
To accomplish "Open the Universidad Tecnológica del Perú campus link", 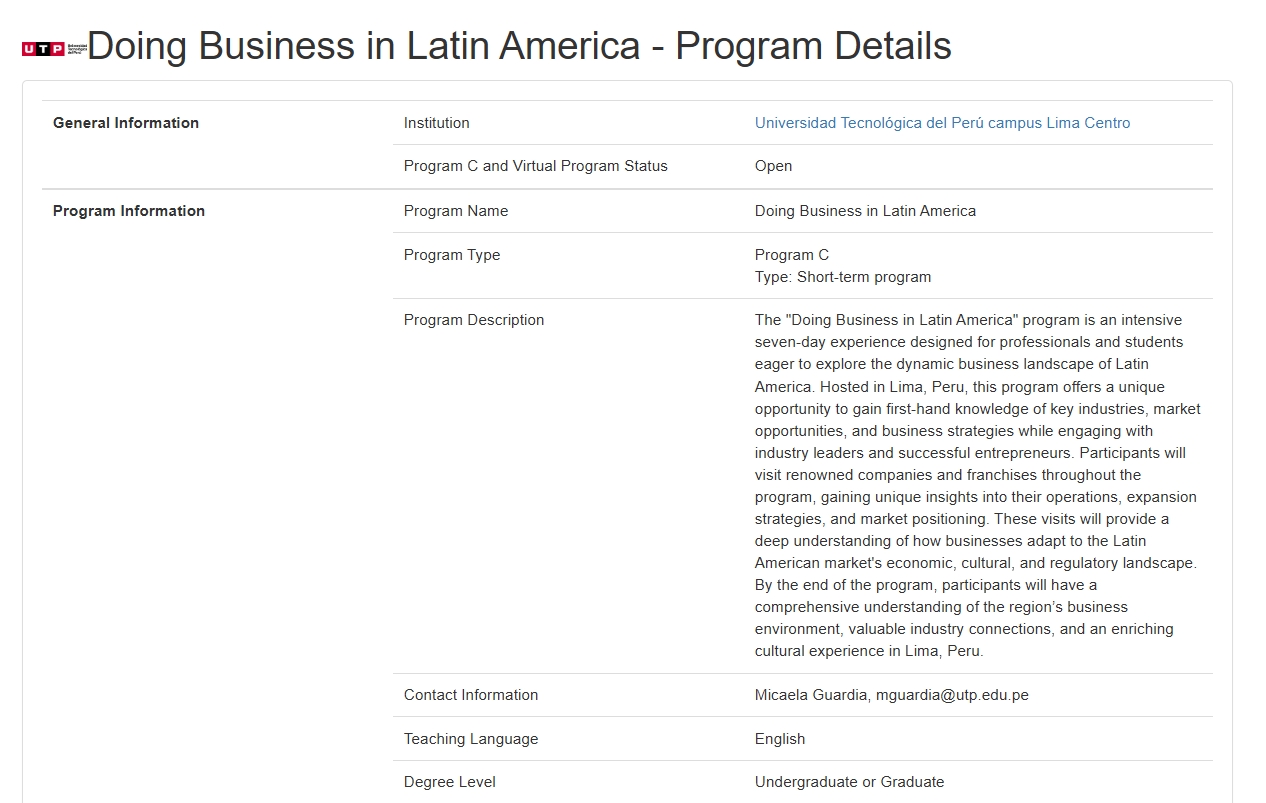I will coord(942,123).
